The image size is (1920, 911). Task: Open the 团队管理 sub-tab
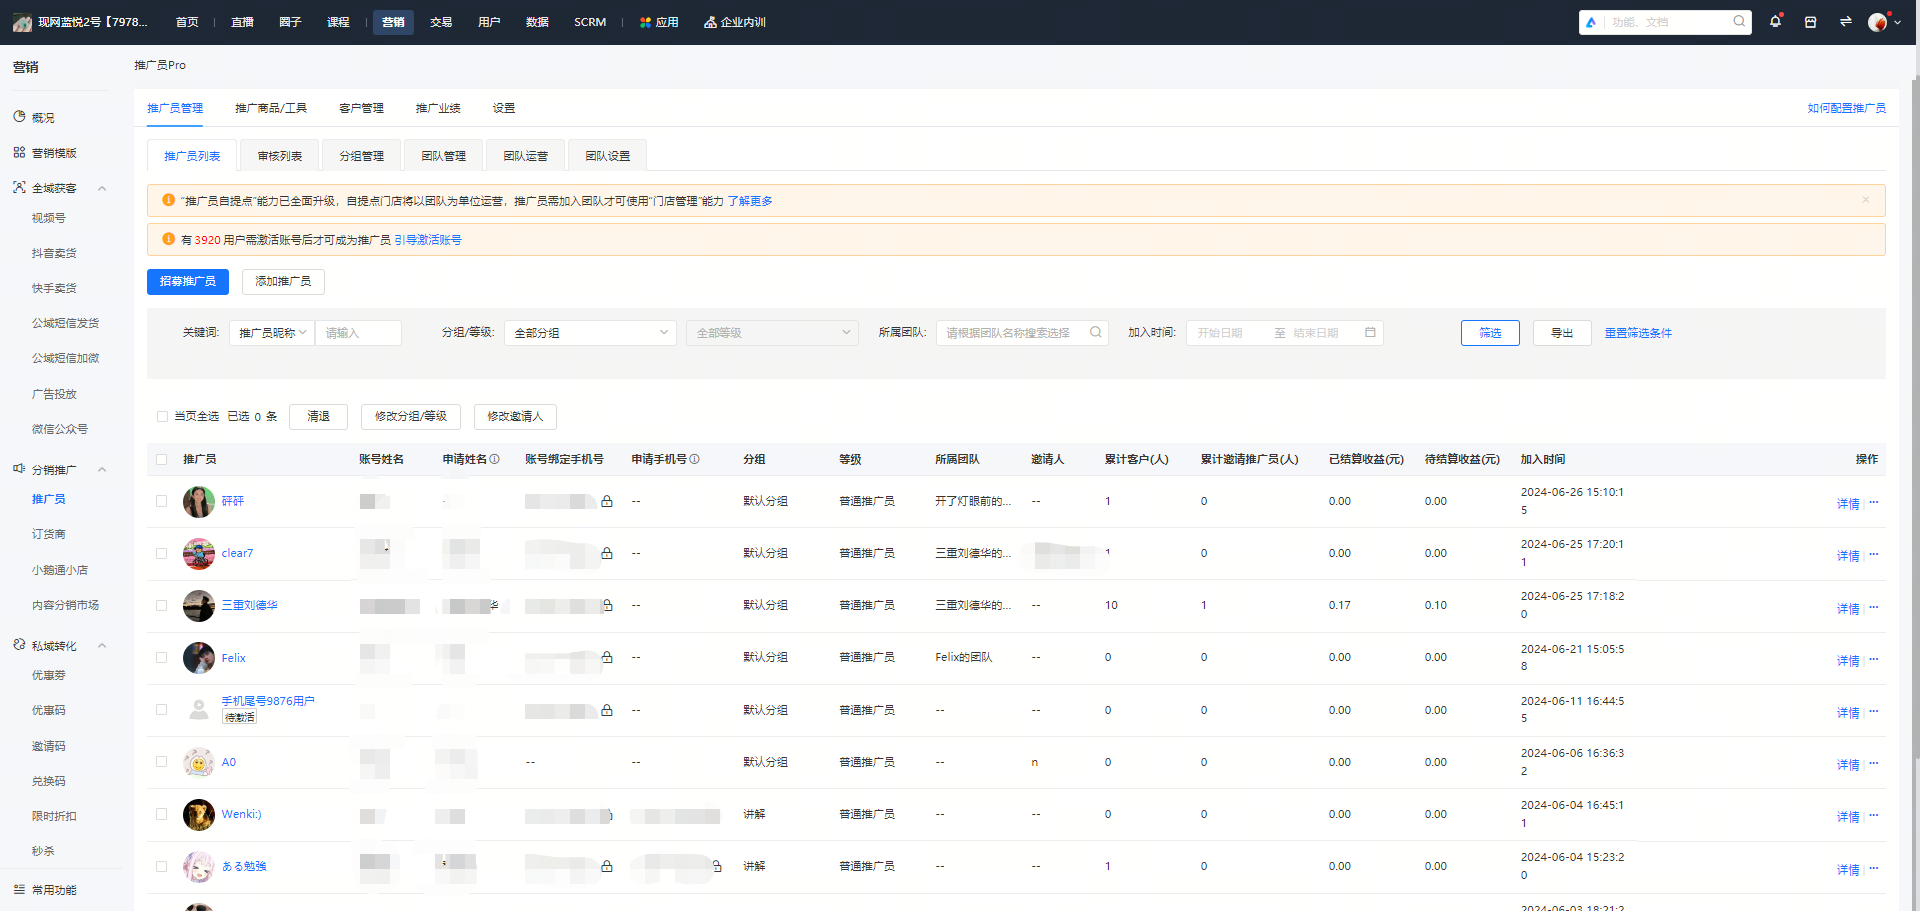pyautogui.click(x=444, y=156)
